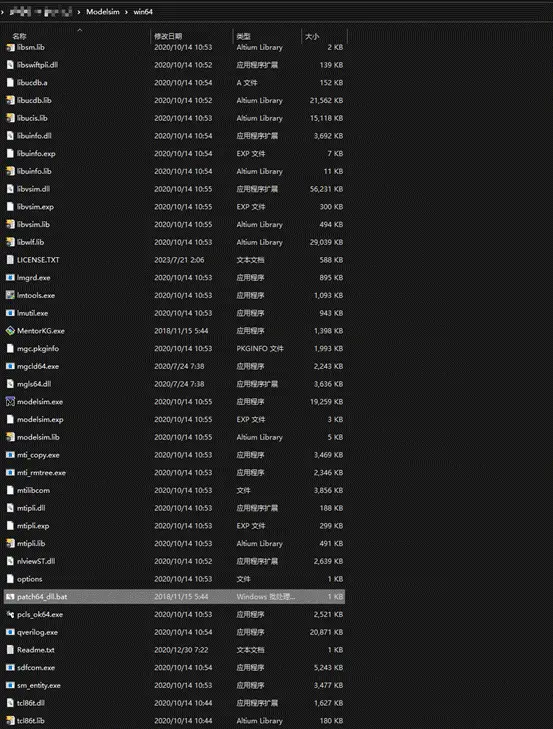This screenshot has width=553, height=729.
Task: Sort by the 名称 name column header
Action: (20, 36)
